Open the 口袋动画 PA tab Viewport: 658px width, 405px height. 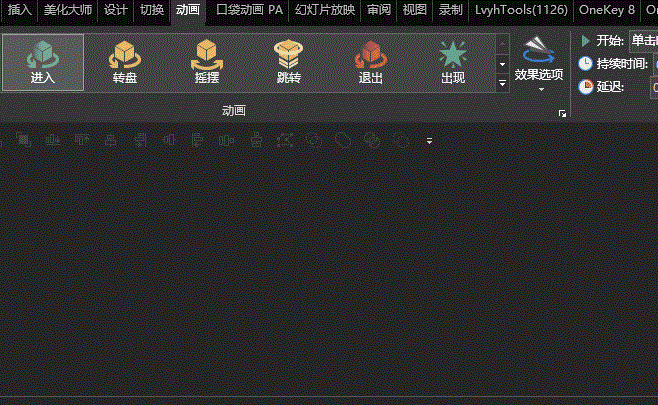pos(250,10)
